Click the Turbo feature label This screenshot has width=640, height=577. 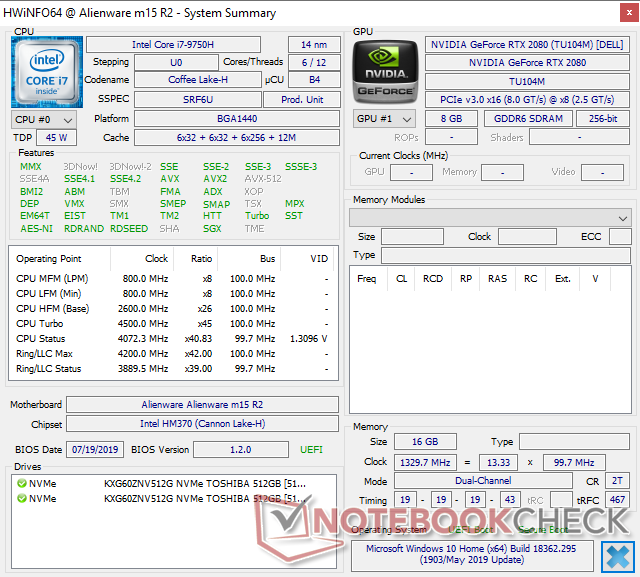tap(257, 215)
